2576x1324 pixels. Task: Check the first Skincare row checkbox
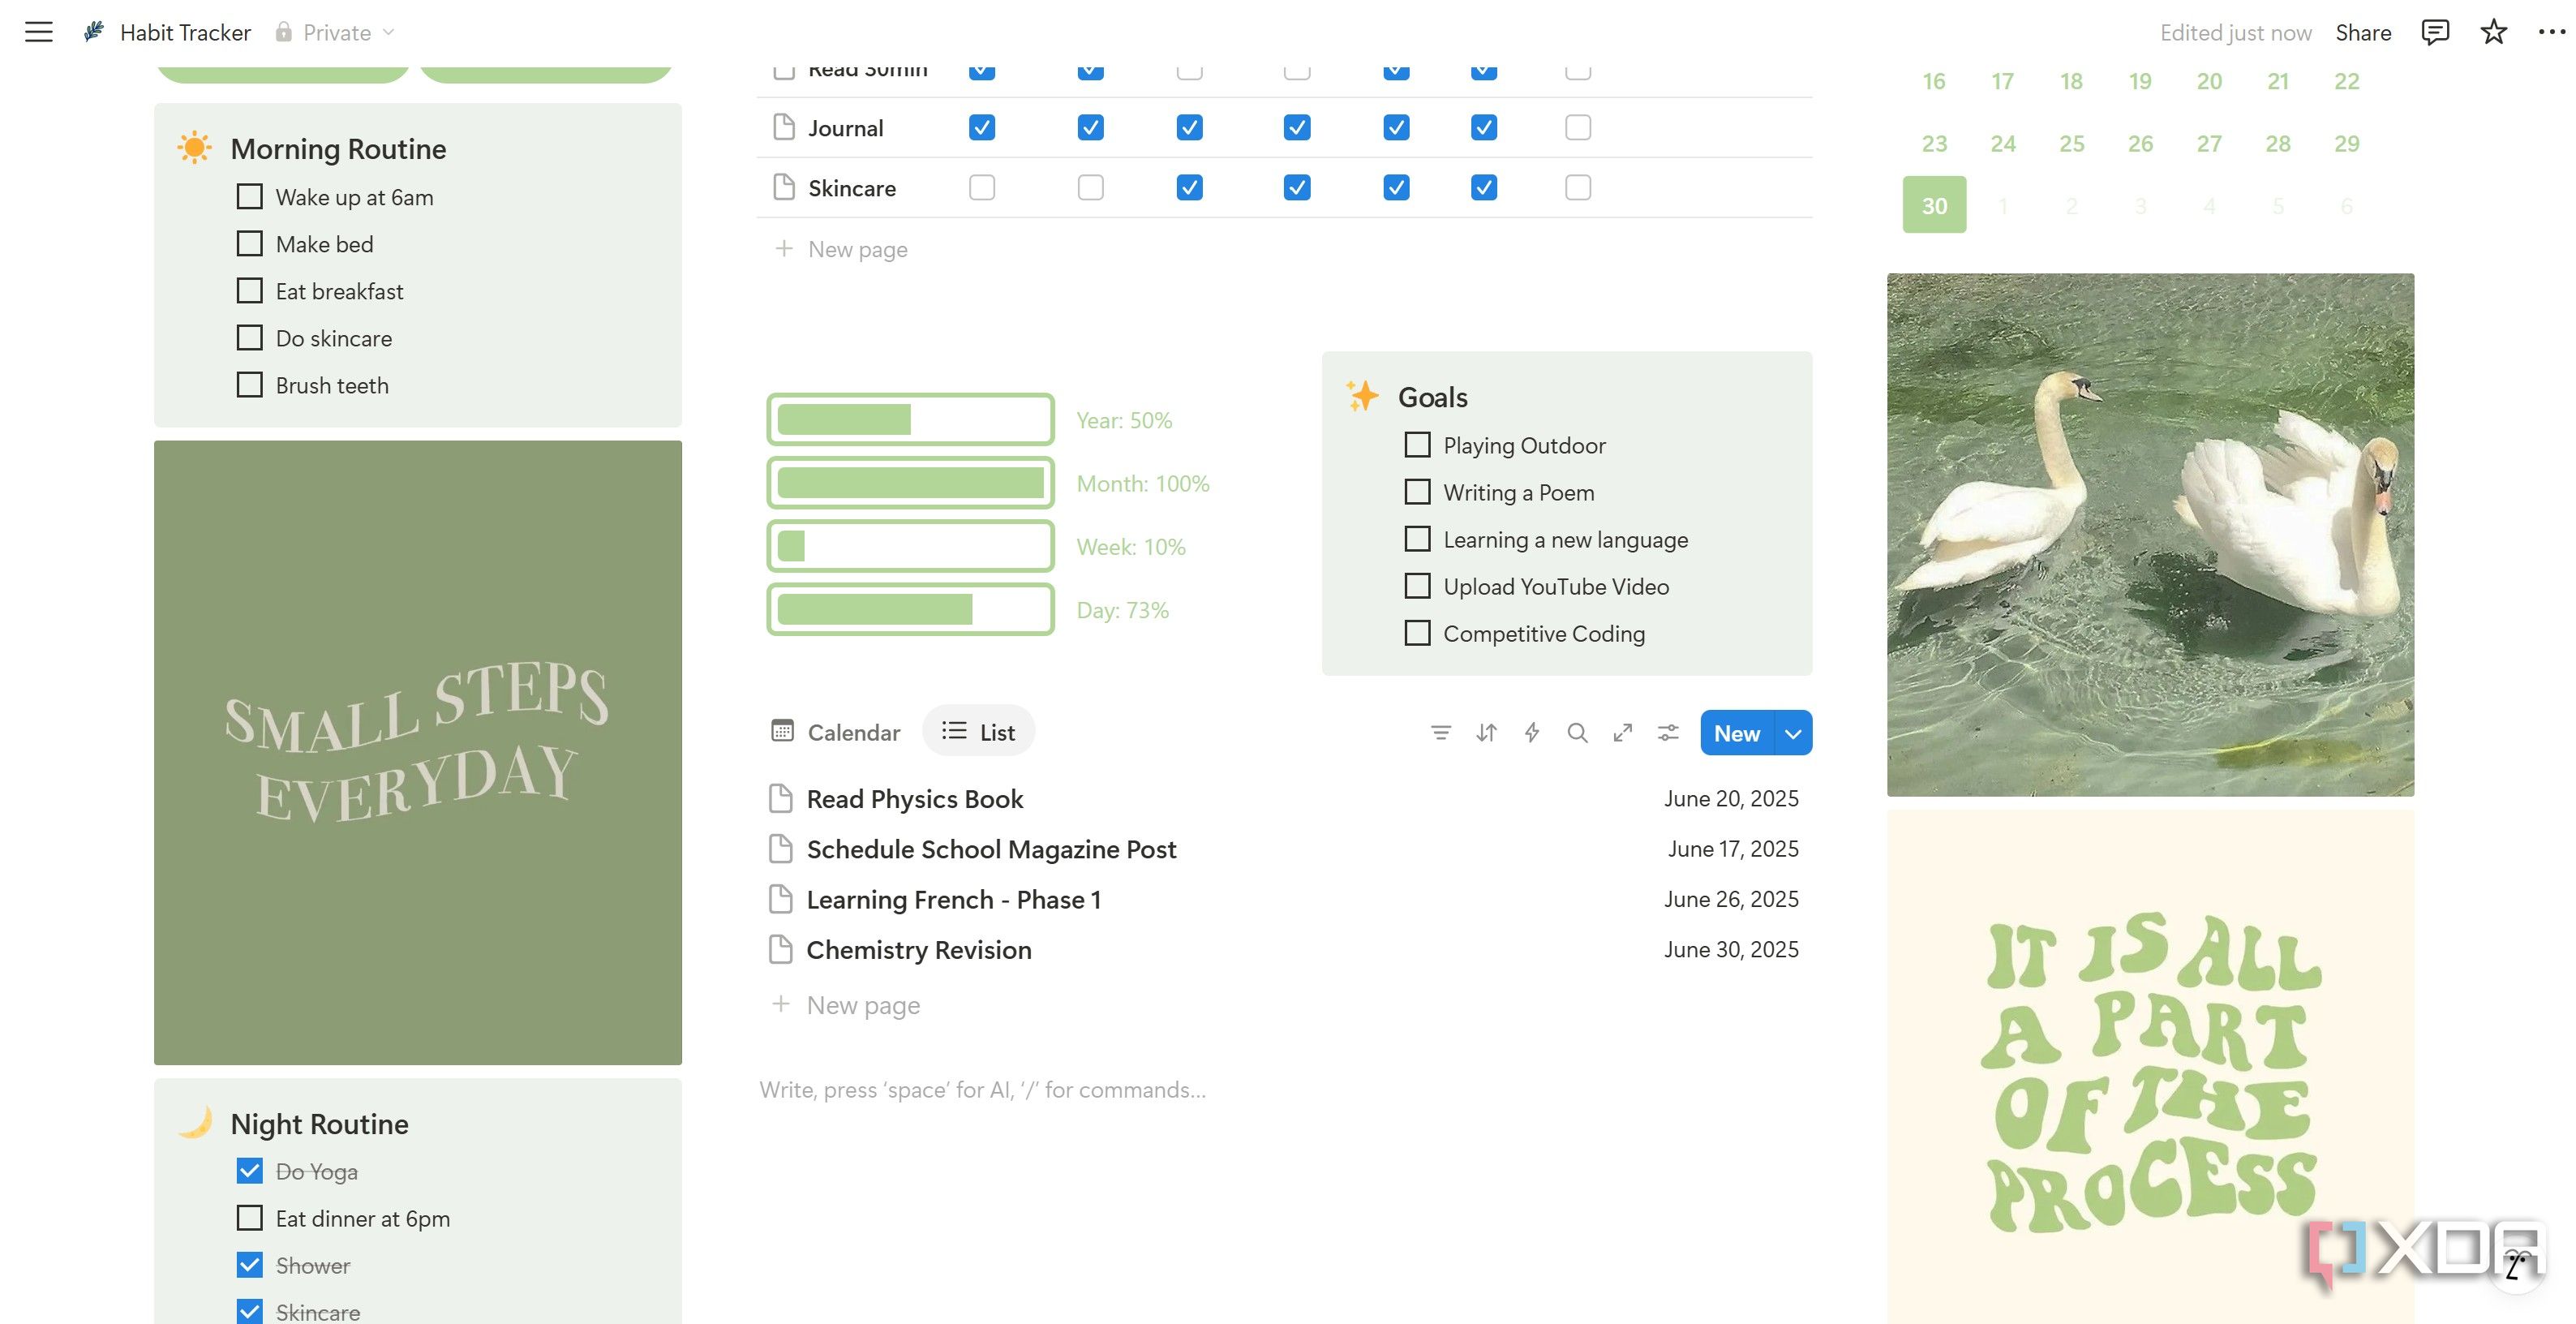click(x=982, y=187)
